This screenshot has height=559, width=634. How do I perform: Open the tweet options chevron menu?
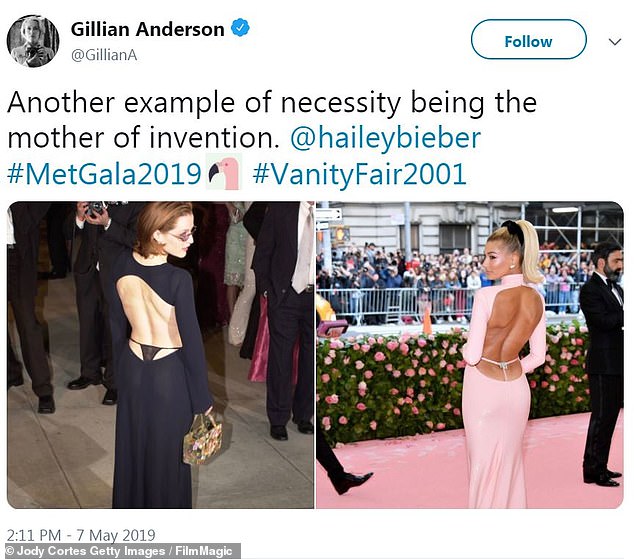(x=615, y=42)
